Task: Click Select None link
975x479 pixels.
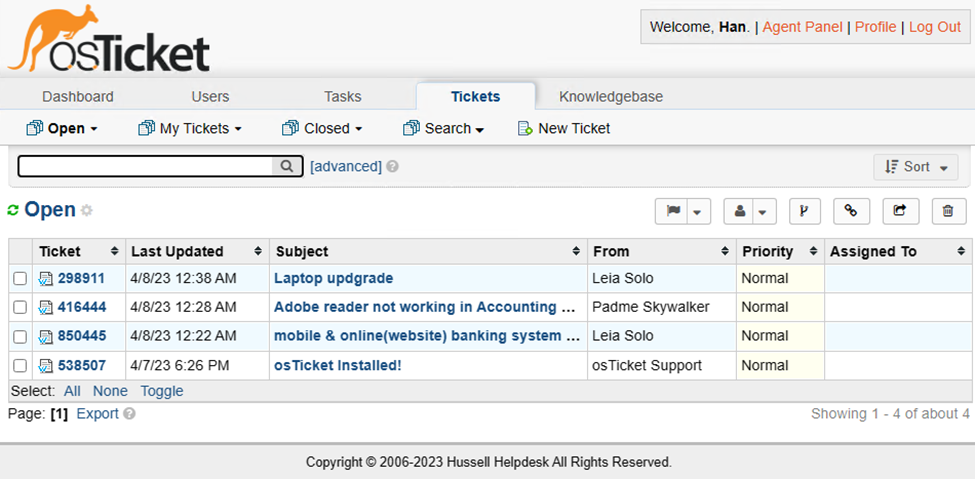Action: click(110, 391)
